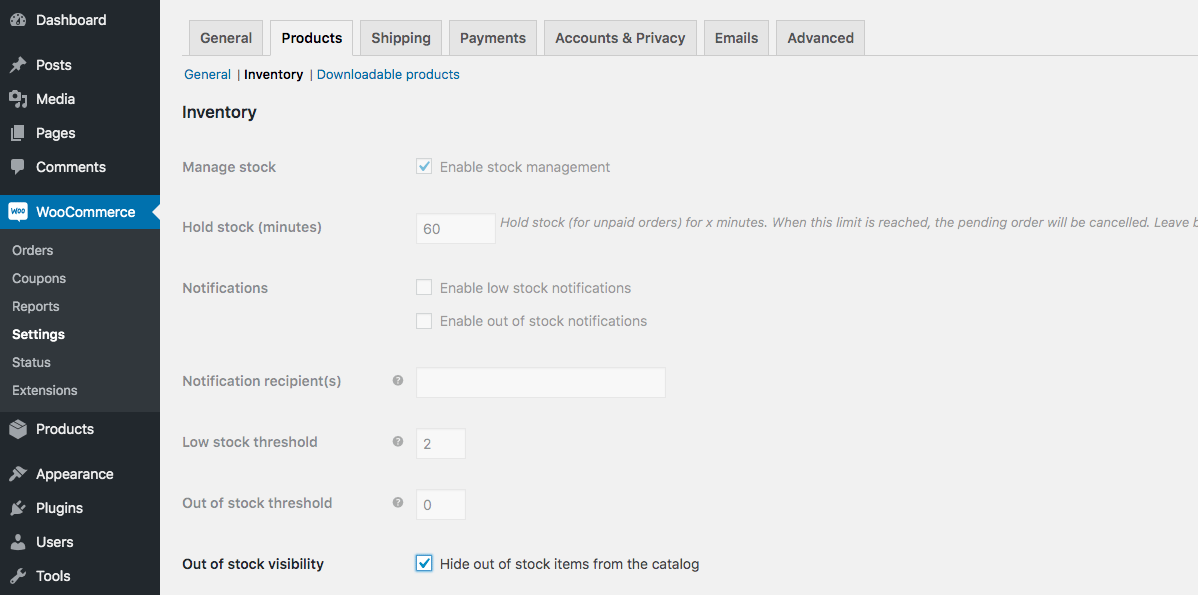The width and height of the screenshot is (1198, 595).
Task: Open the Appearance menu label
Action: (74, 474)
